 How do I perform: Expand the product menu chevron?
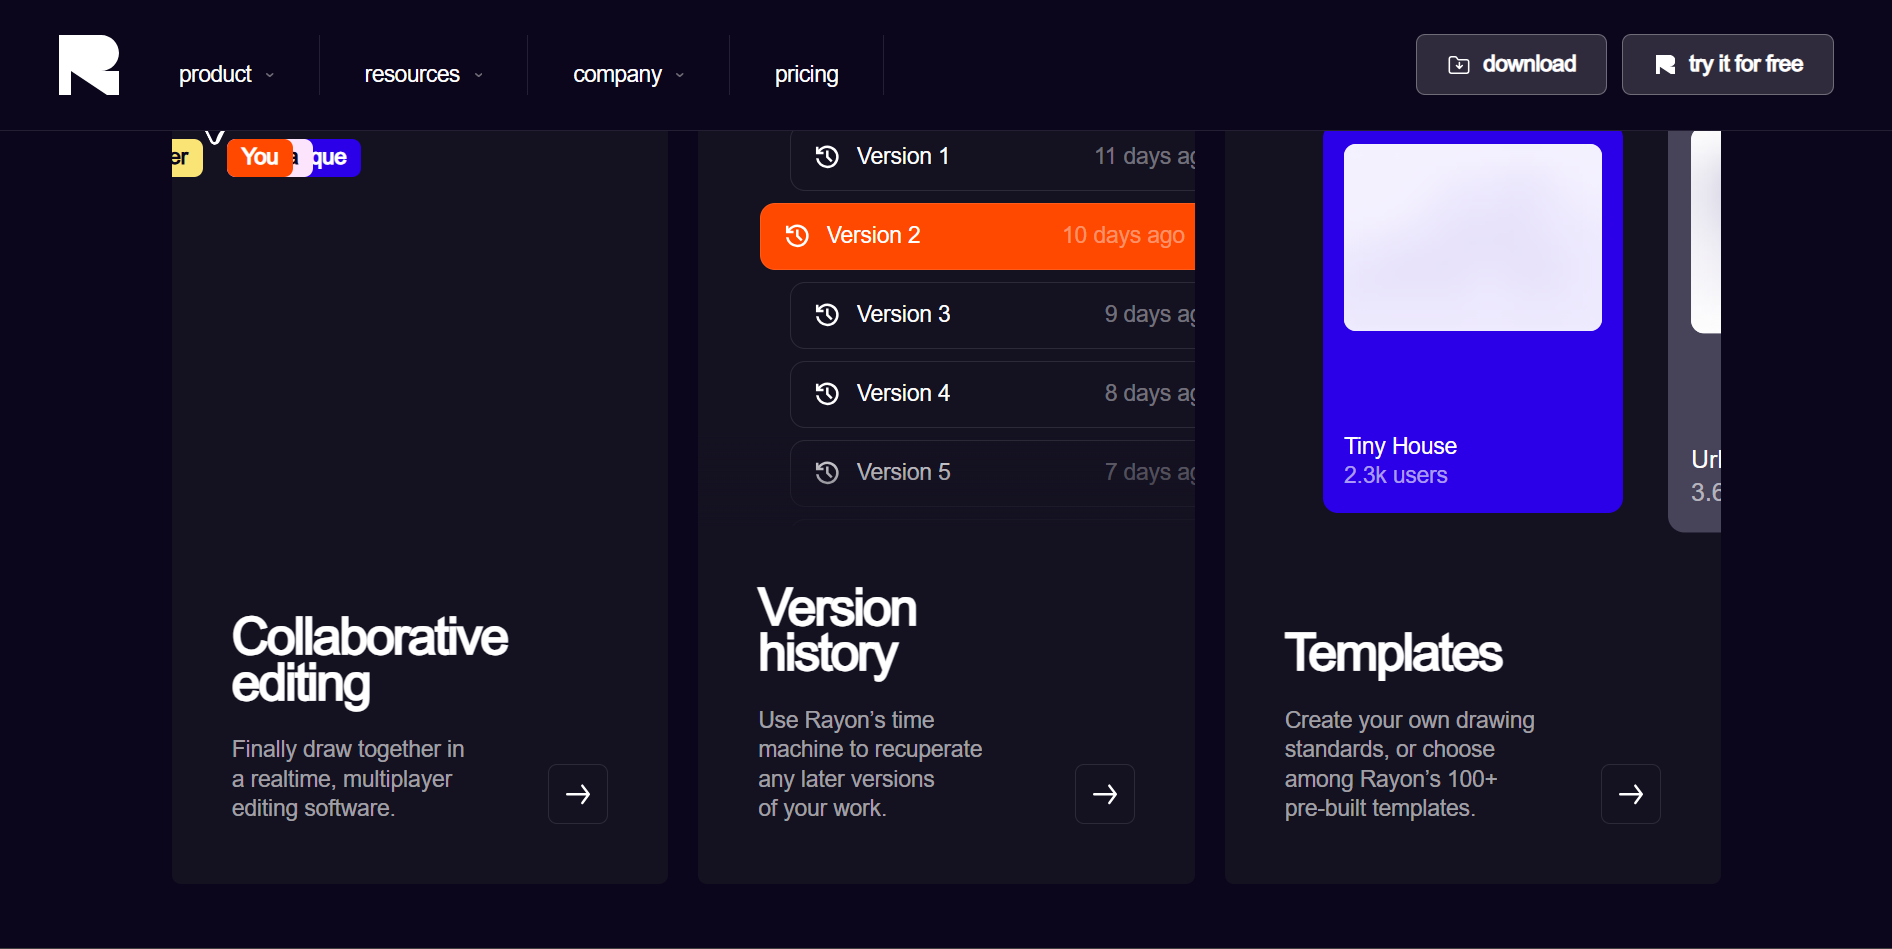270,75
